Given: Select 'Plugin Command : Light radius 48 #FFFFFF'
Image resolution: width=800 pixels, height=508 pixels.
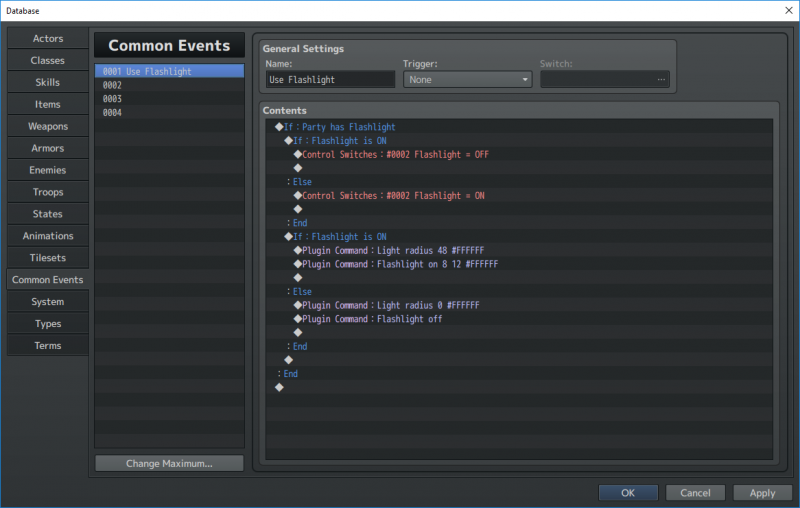Looking at the screenshot, I should pyautogui.click(x=519, y=250).
